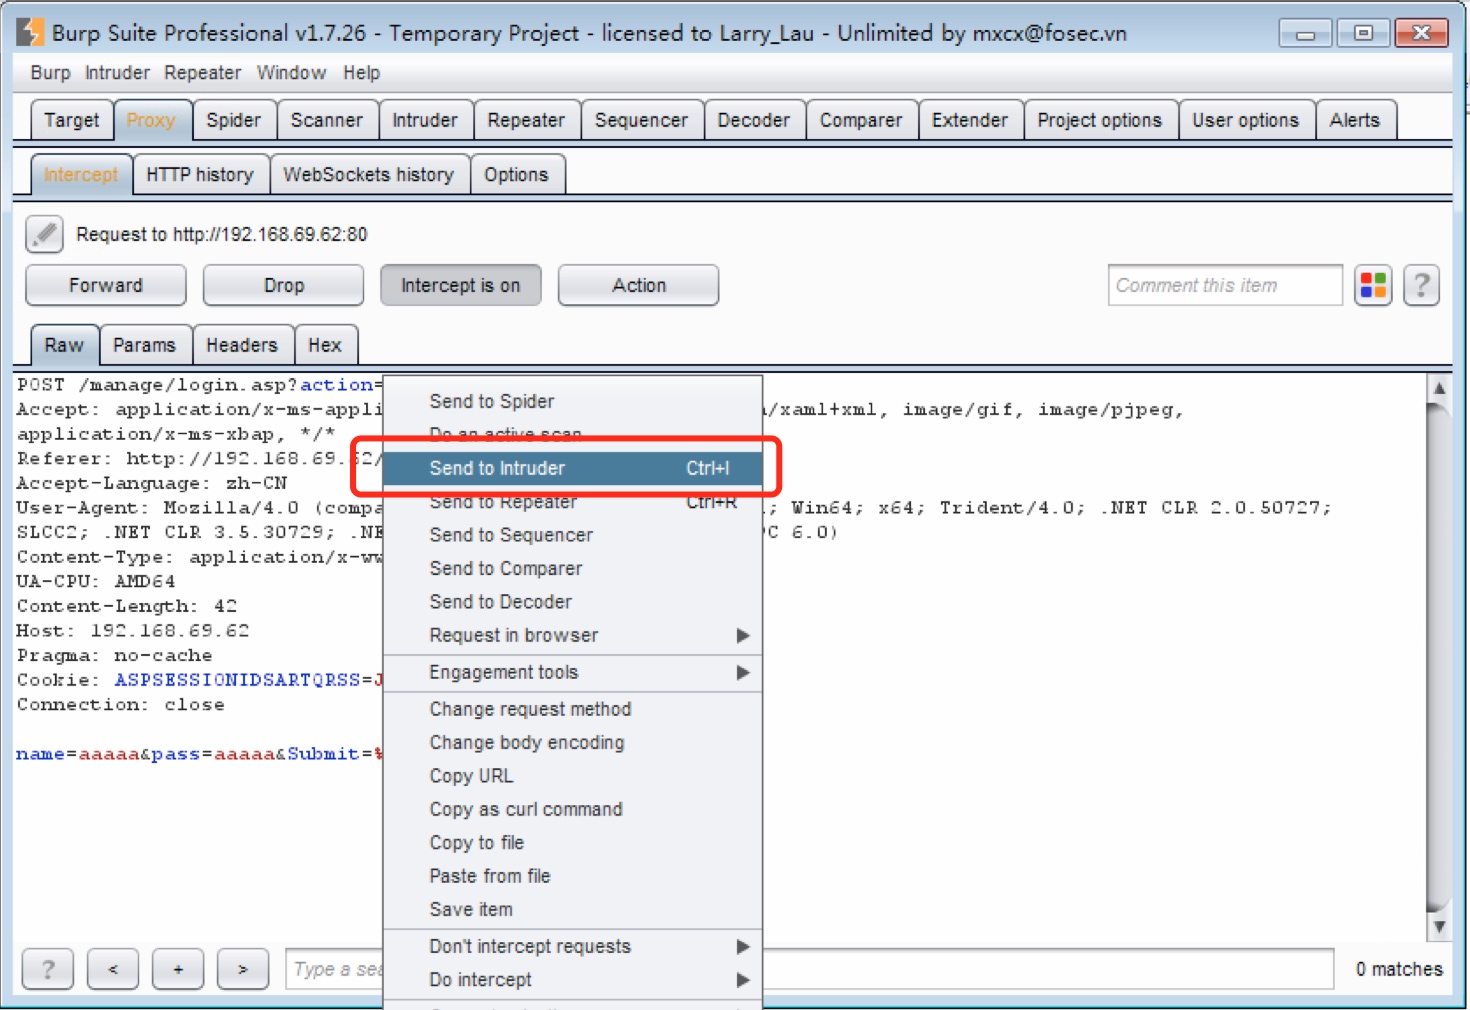Switch to the Headers view tab
Image resolution: width=1470 pixels, height=1010 pixels.
coord(242,345)
